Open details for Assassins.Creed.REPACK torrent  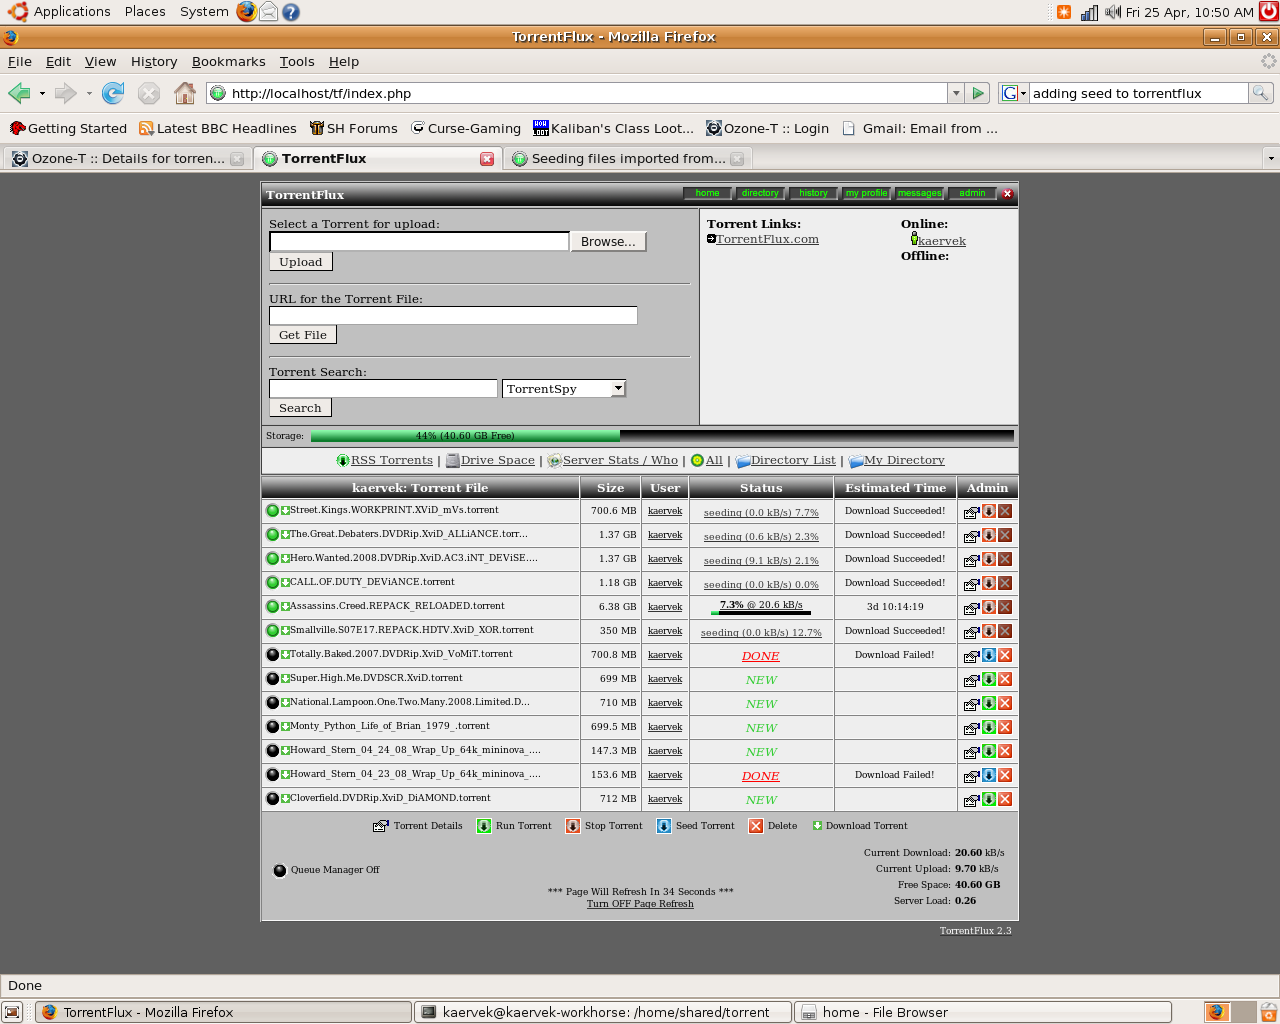[971, 608]
